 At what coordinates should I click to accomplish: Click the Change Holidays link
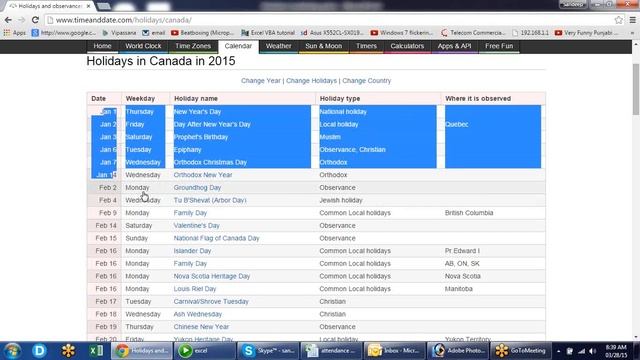click(311, 81)
